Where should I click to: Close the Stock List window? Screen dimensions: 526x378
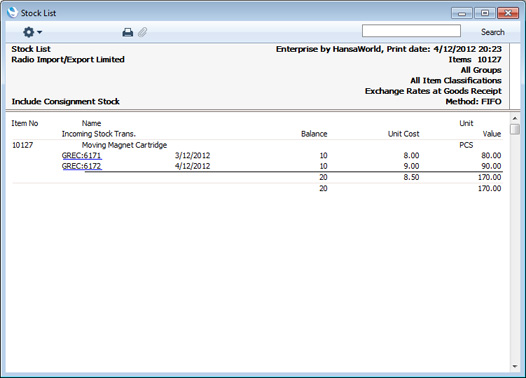[508, 13]
